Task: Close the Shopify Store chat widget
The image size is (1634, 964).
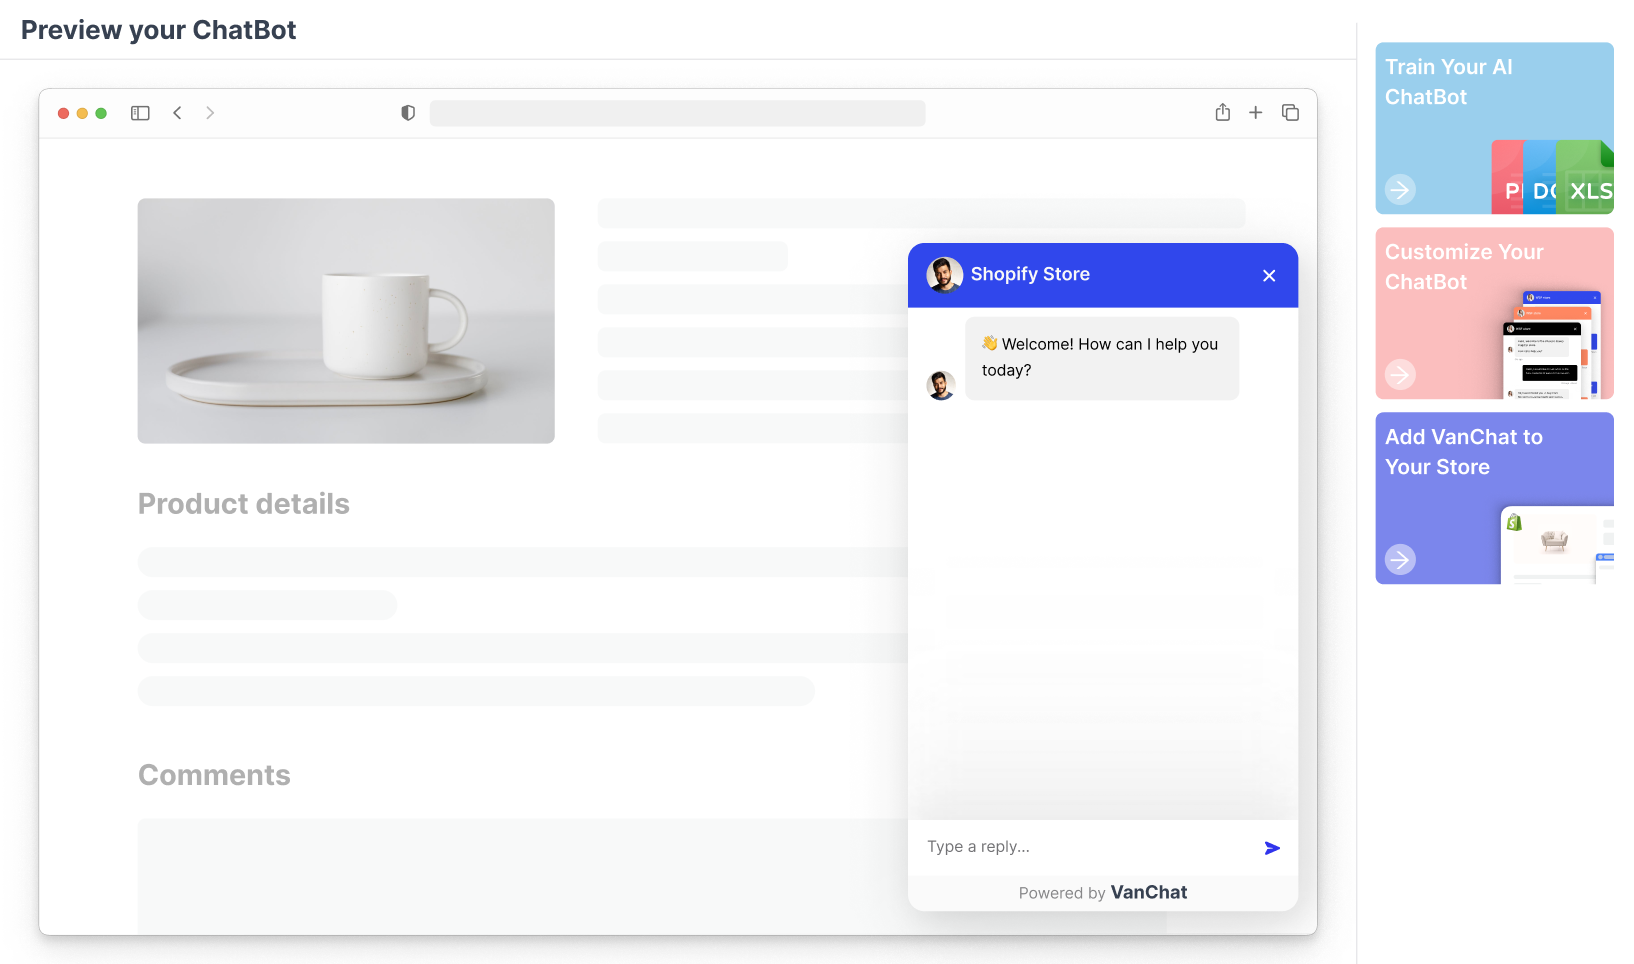Action: [1269, 275]
